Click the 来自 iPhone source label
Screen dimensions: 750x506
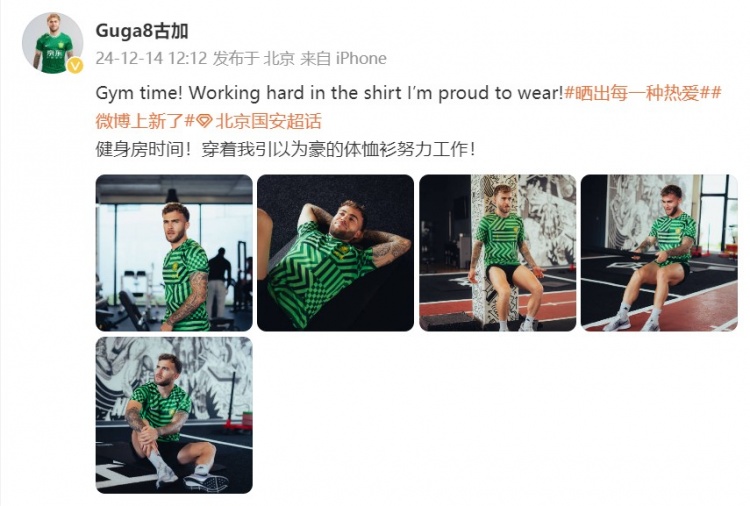coord(343,58)
